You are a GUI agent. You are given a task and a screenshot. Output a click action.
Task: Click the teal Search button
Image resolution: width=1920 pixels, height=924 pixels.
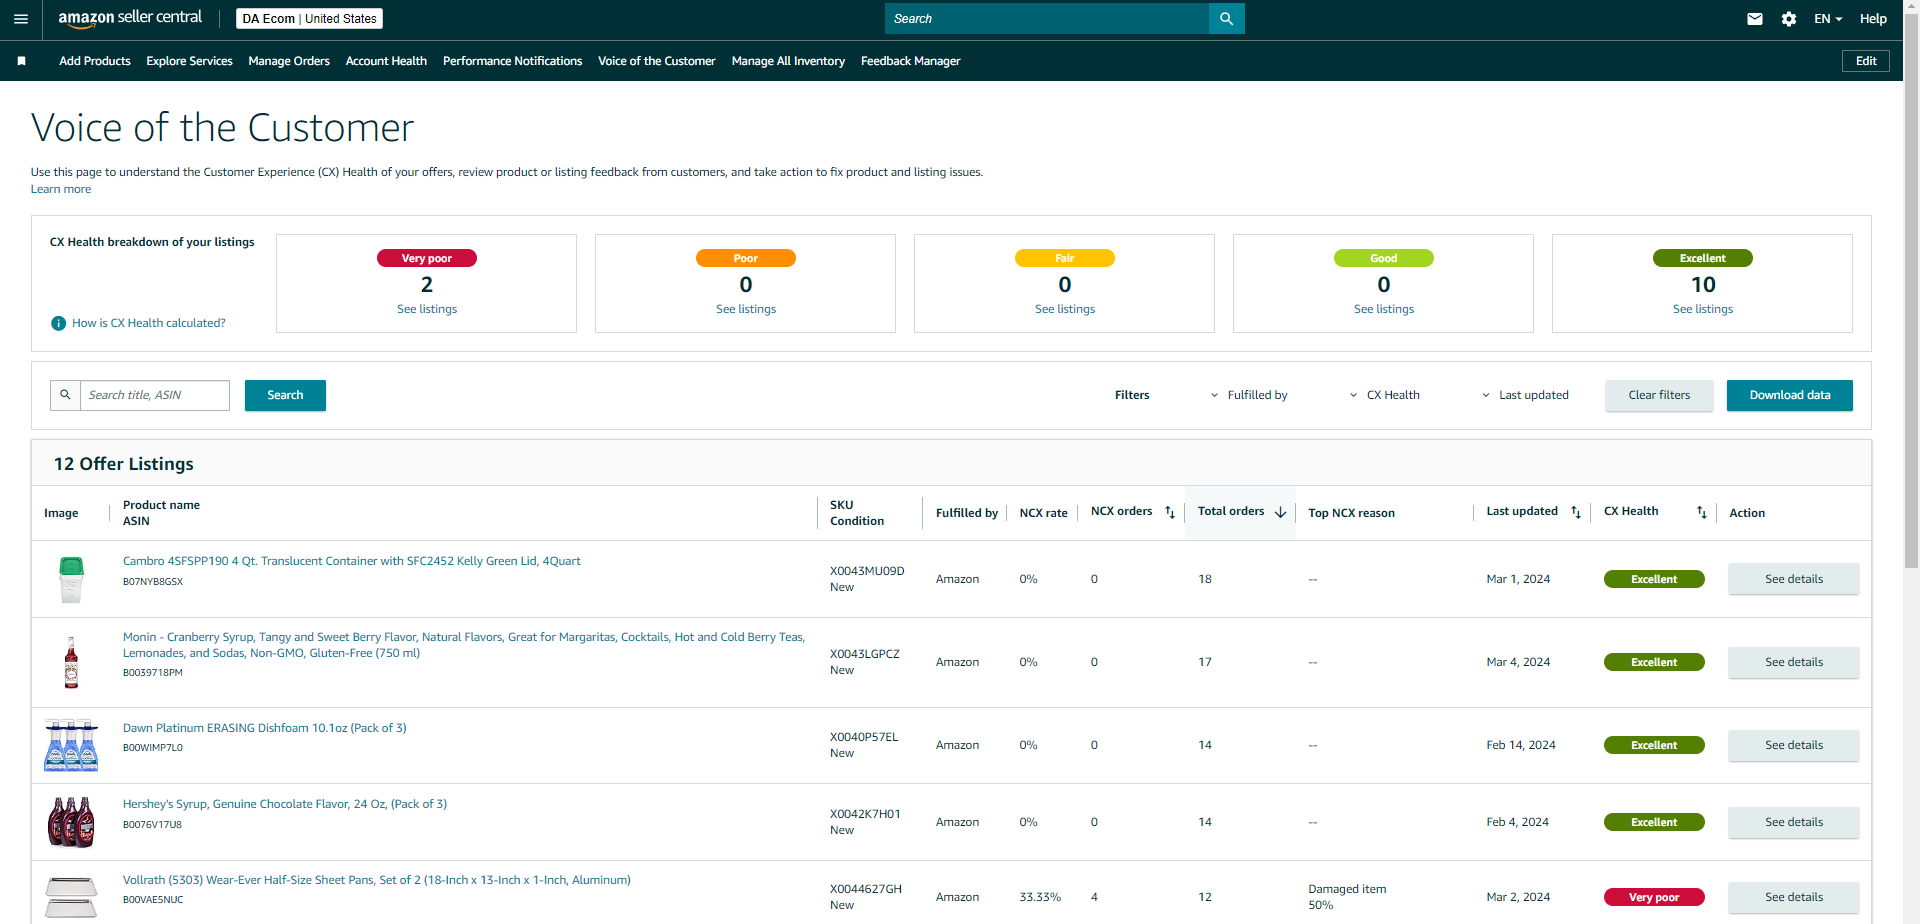click(285, 395)
